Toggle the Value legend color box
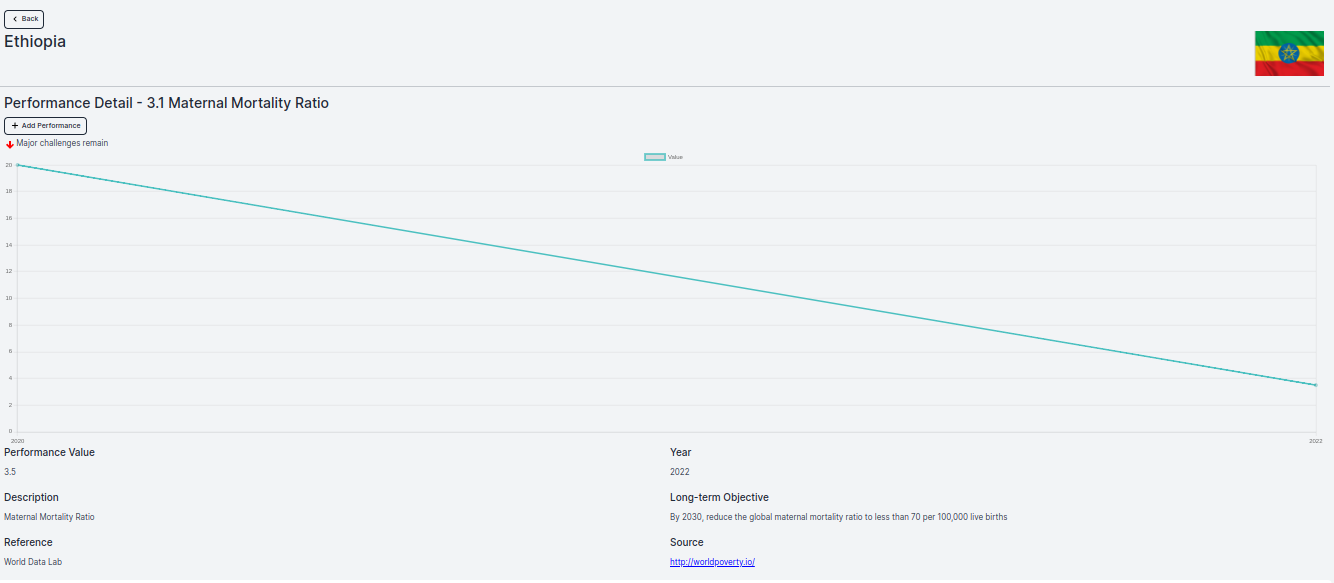 655,157
